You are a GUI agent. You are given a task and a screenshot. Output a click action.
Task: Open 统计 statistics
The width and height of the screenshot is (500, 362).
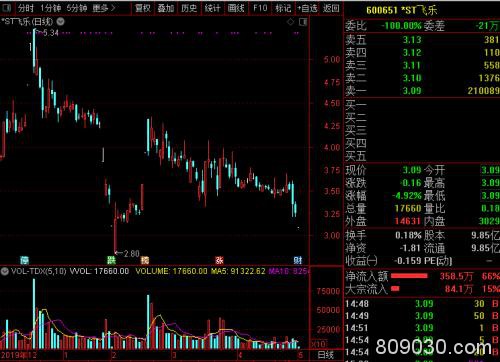click(x=212, y=8)
